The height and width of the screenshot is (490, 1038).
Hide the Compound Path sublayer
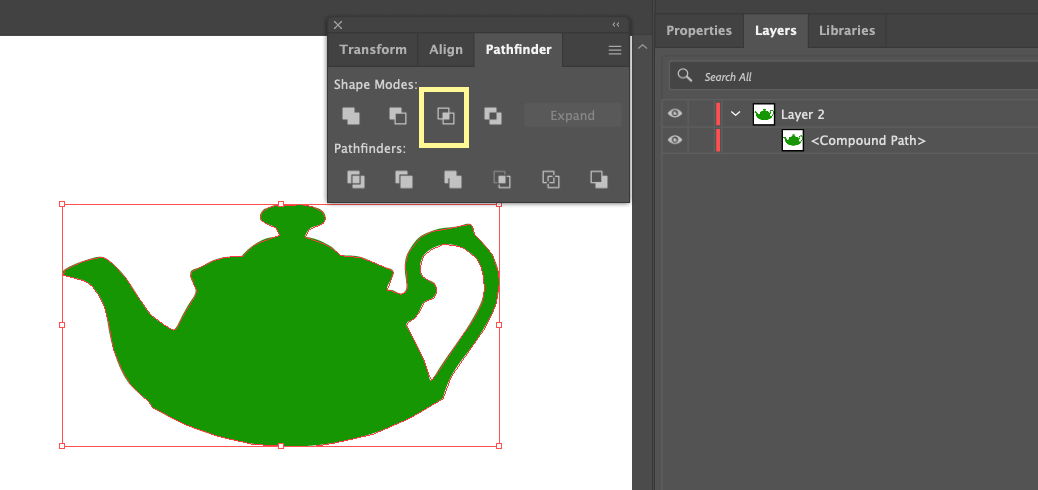click(x=675, y=140)
